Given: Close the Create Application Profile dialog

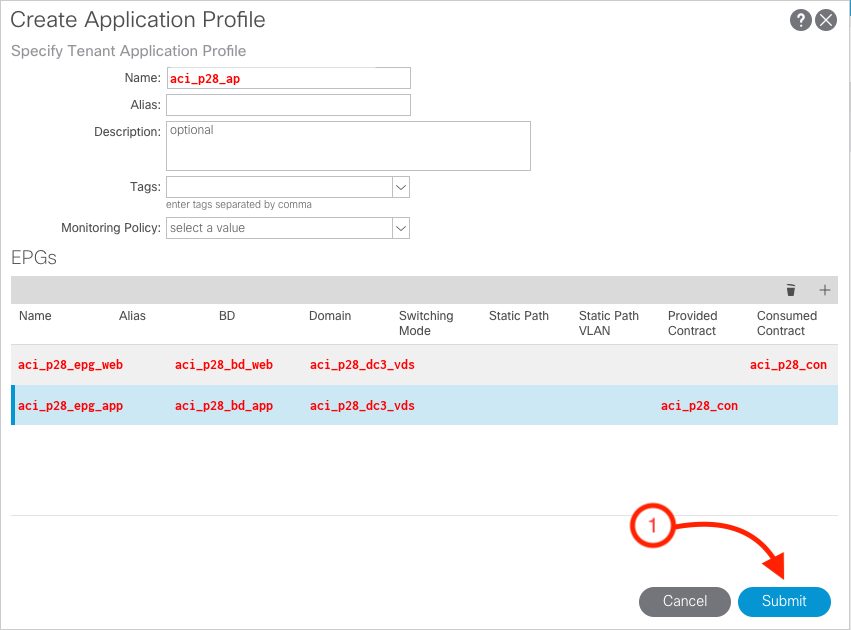Looking at the screenshot, I should (x=826, y=21).
